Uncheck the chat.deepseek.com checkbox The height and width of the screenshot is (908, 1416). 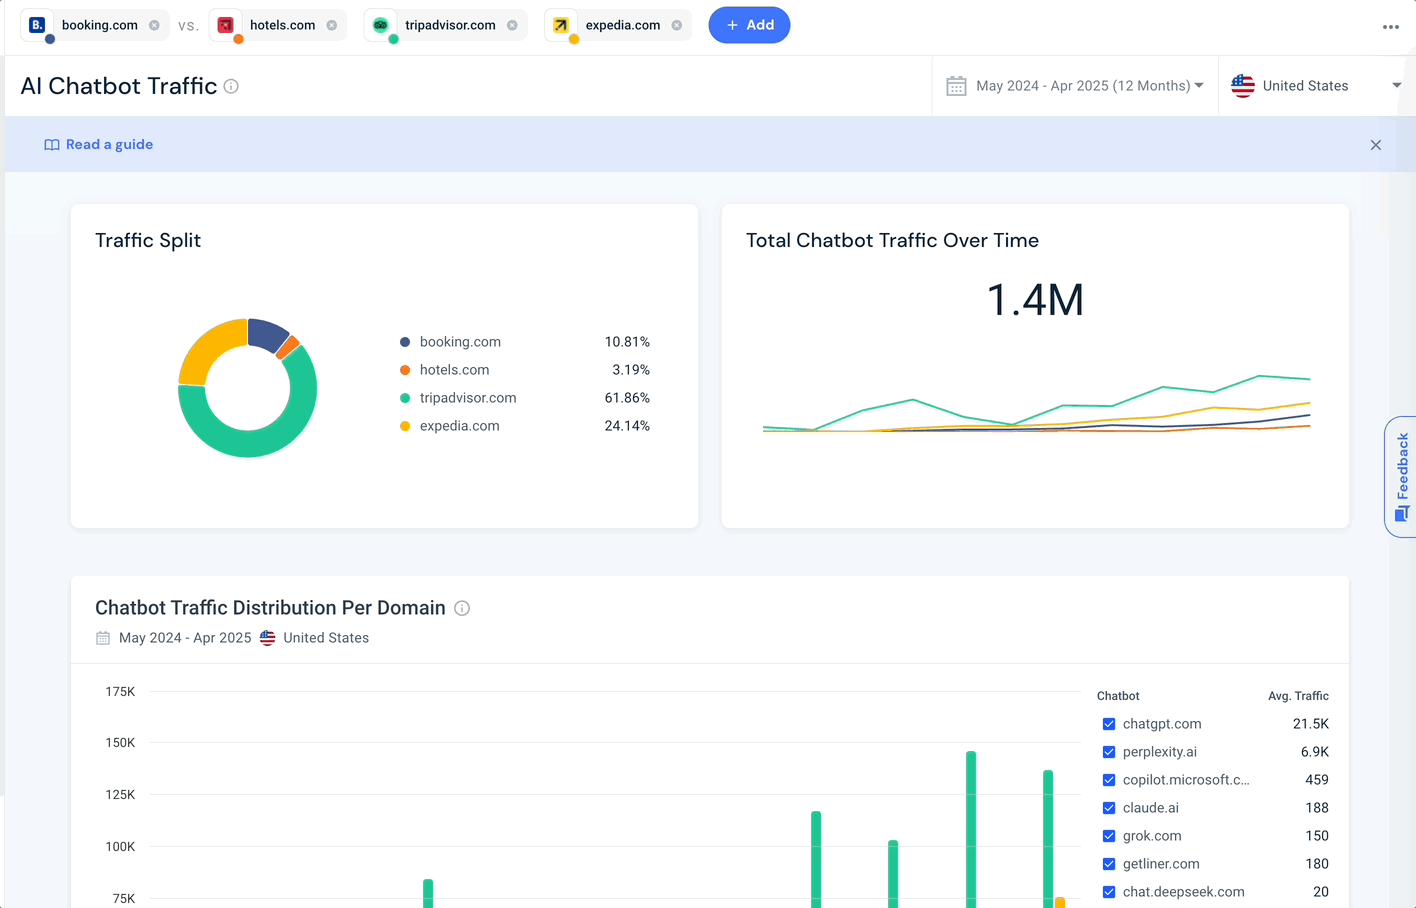coord(1109,892)
